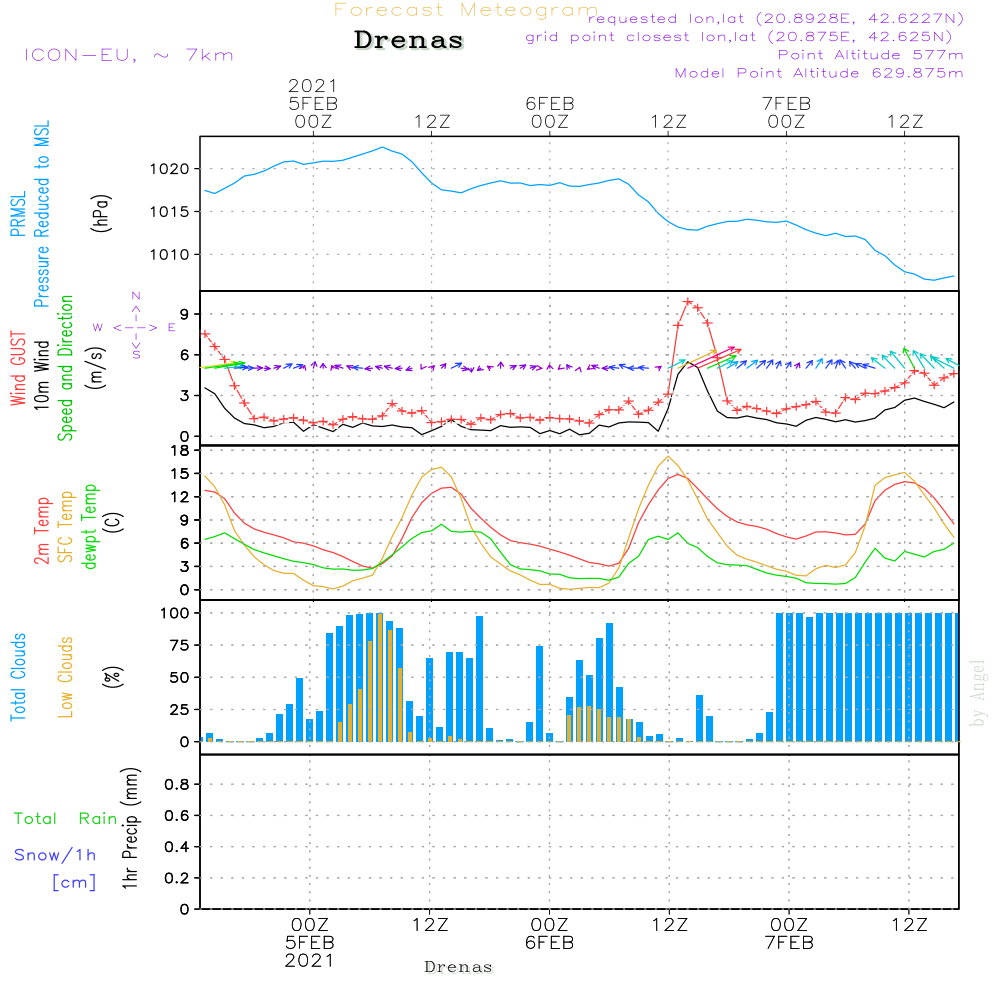Viewport: 1000px width, 1000px height.
Task: Select the blue 'Snow/1h' label
Action: click(55, 855)
